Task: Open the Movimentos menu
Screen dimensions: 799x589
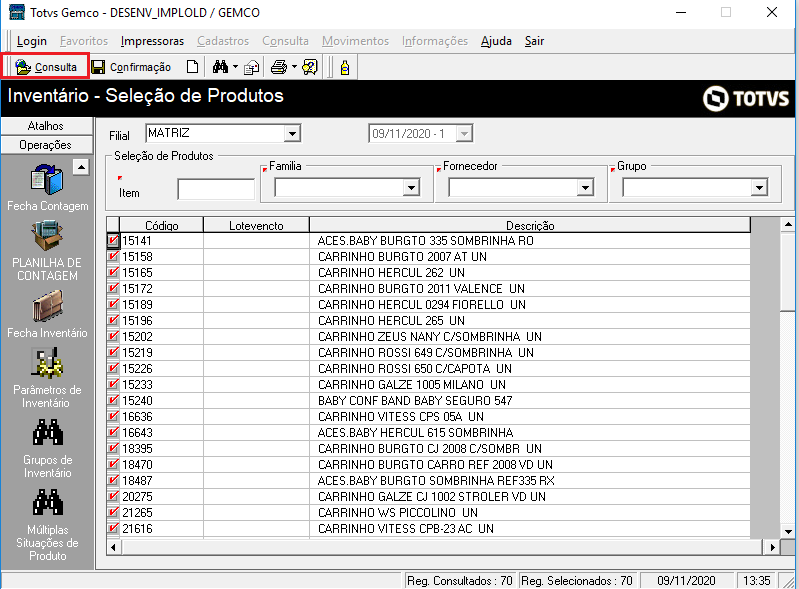Action: (x=355, y=41)
